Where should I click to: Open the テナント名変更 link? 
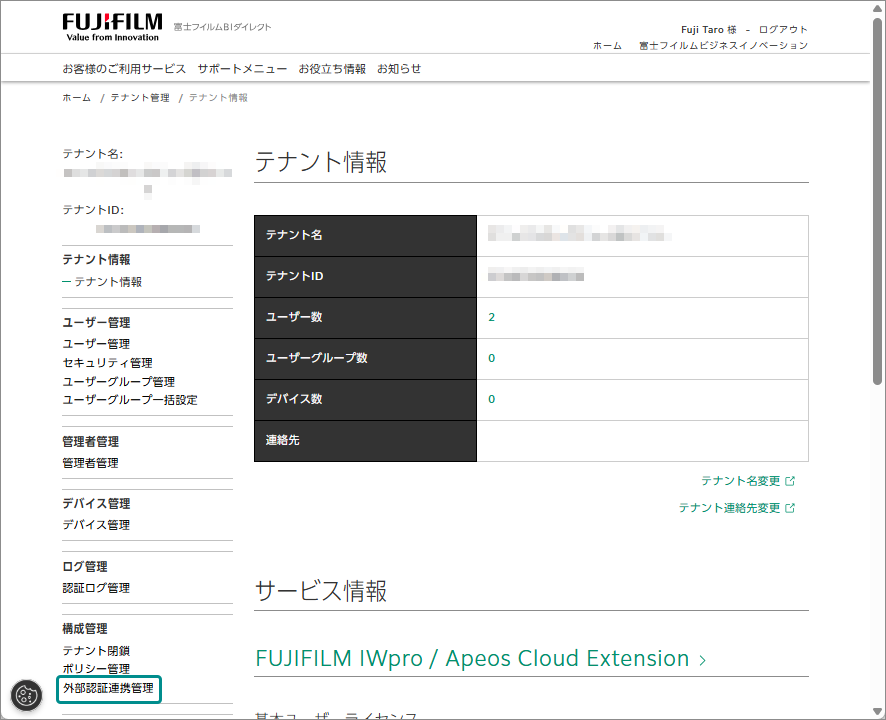(741, 481)
